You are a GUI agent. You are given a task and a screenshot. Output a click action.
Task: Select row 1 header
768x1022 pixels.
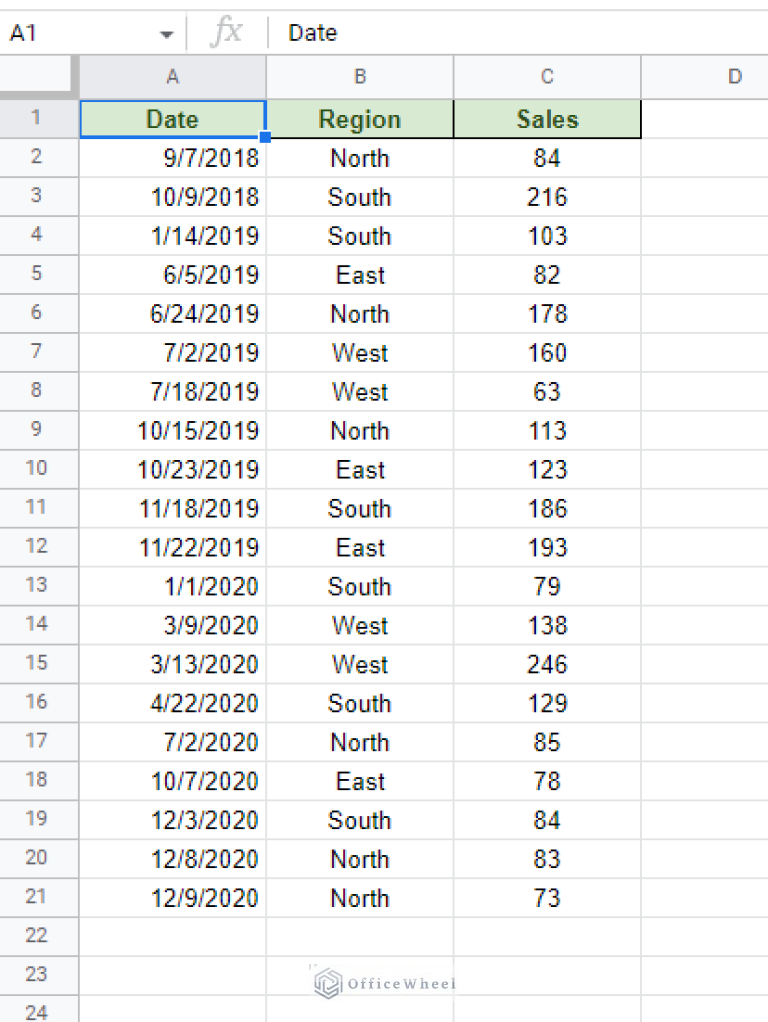(x=38, y=118)
